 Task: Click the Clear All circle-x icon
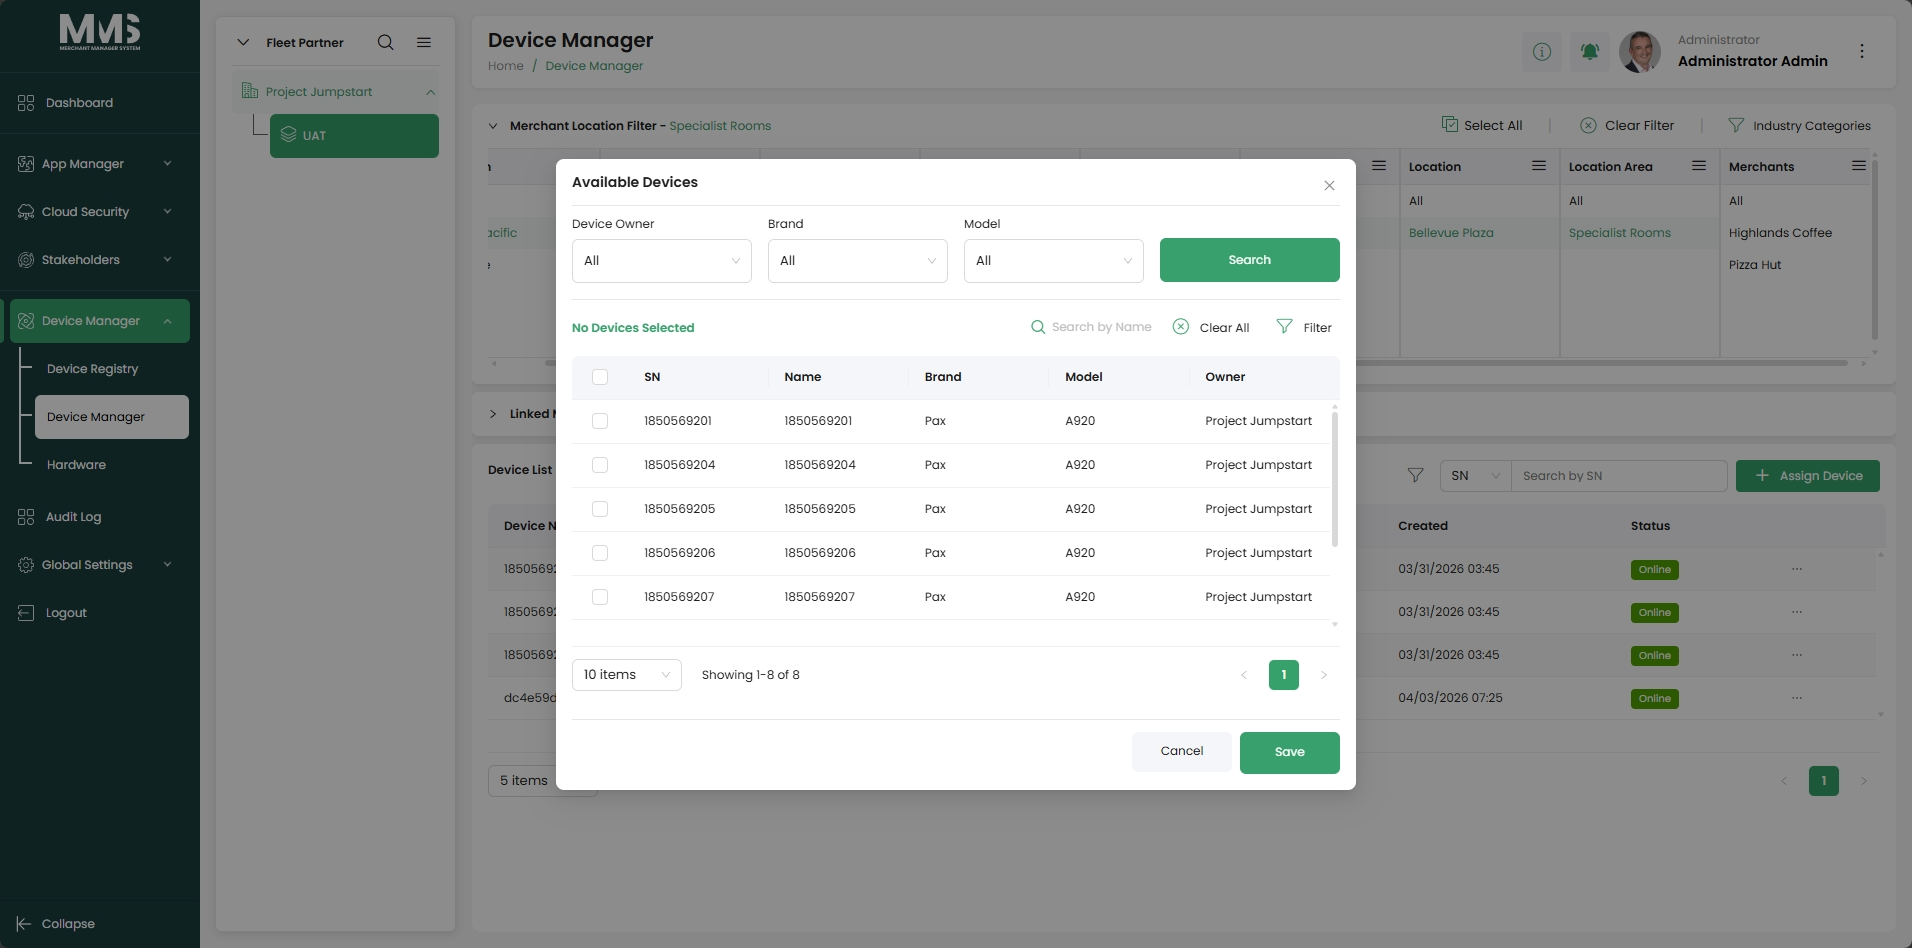click(1181, 327)
